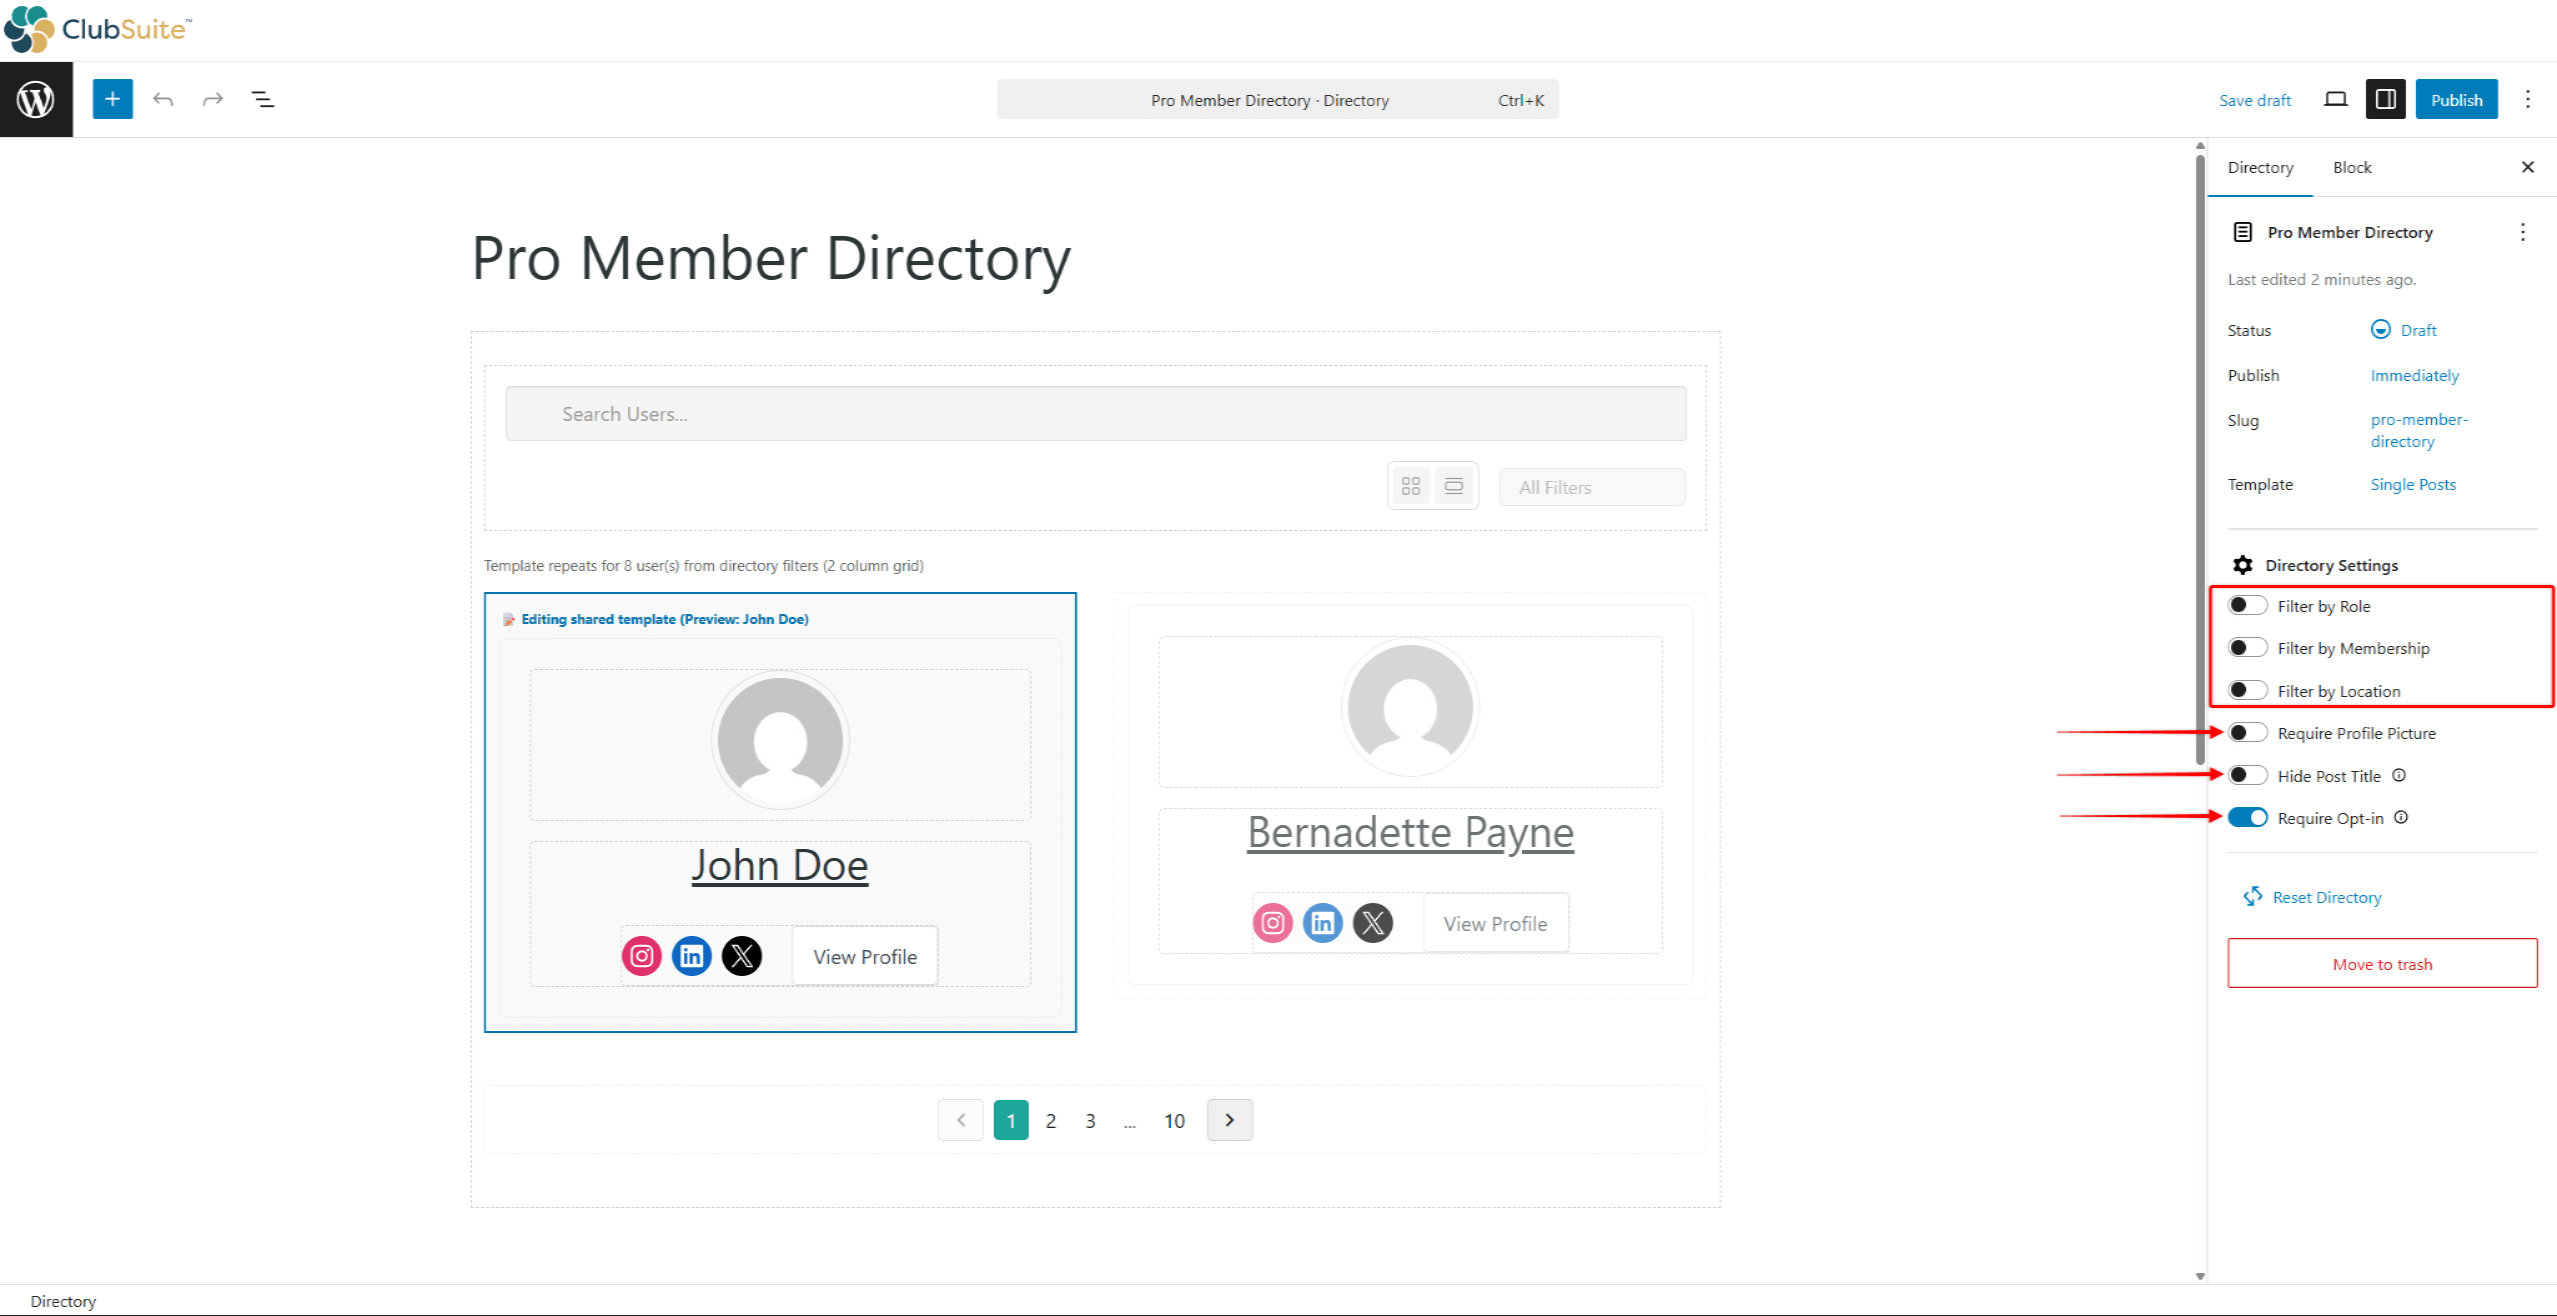Image resolution: width=2557 pixels, height=1316 pixels.
Task: Click the Instagram icon on John Doe's card
Action: [642, 955]
